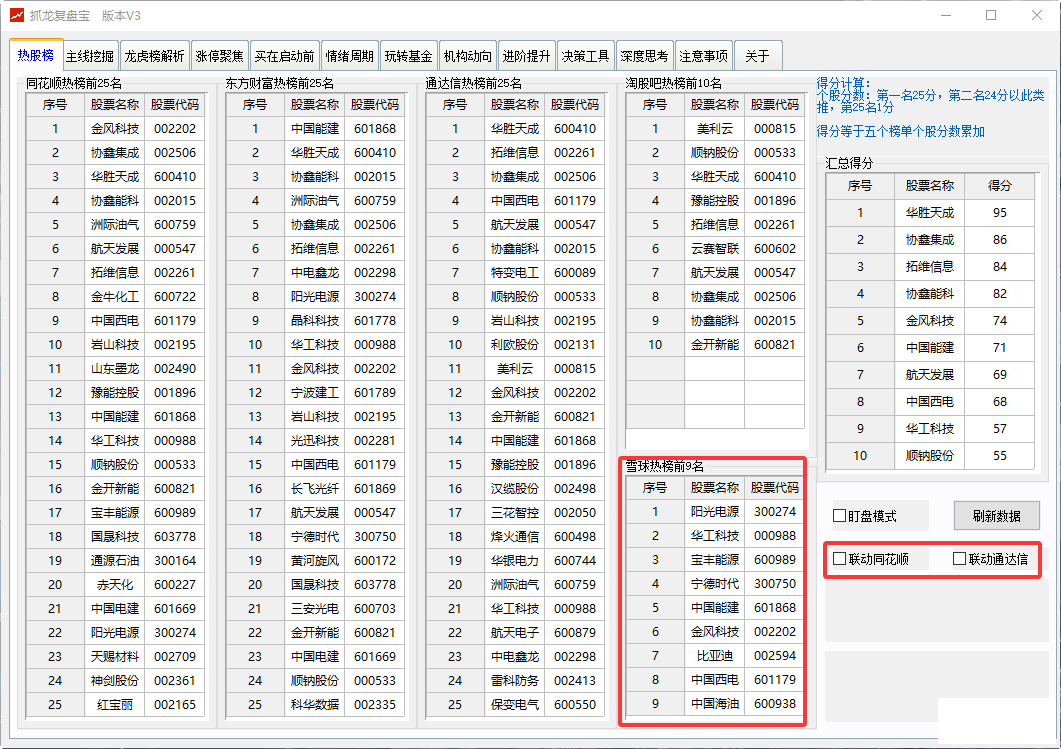The image size is (1061, 749).
Task: Toggle the 联动同花顺 checkbox
Action: [x=840, y=559]
